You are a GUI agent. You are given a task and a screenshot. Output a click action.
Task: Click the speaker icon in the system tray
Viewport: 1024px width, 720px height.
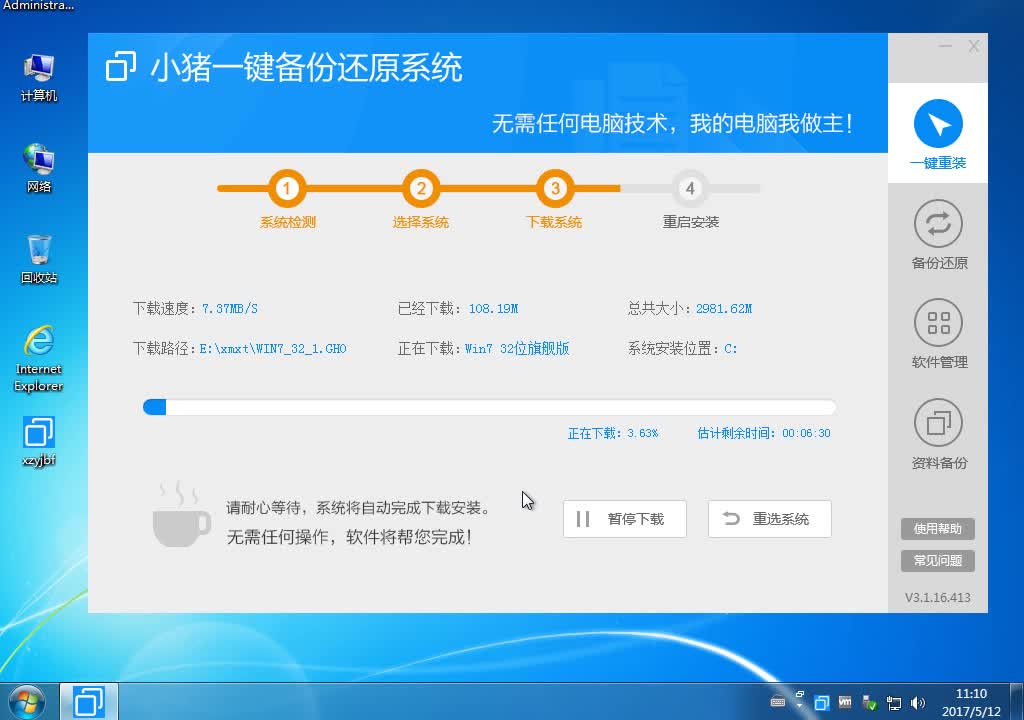pos(917,702)
